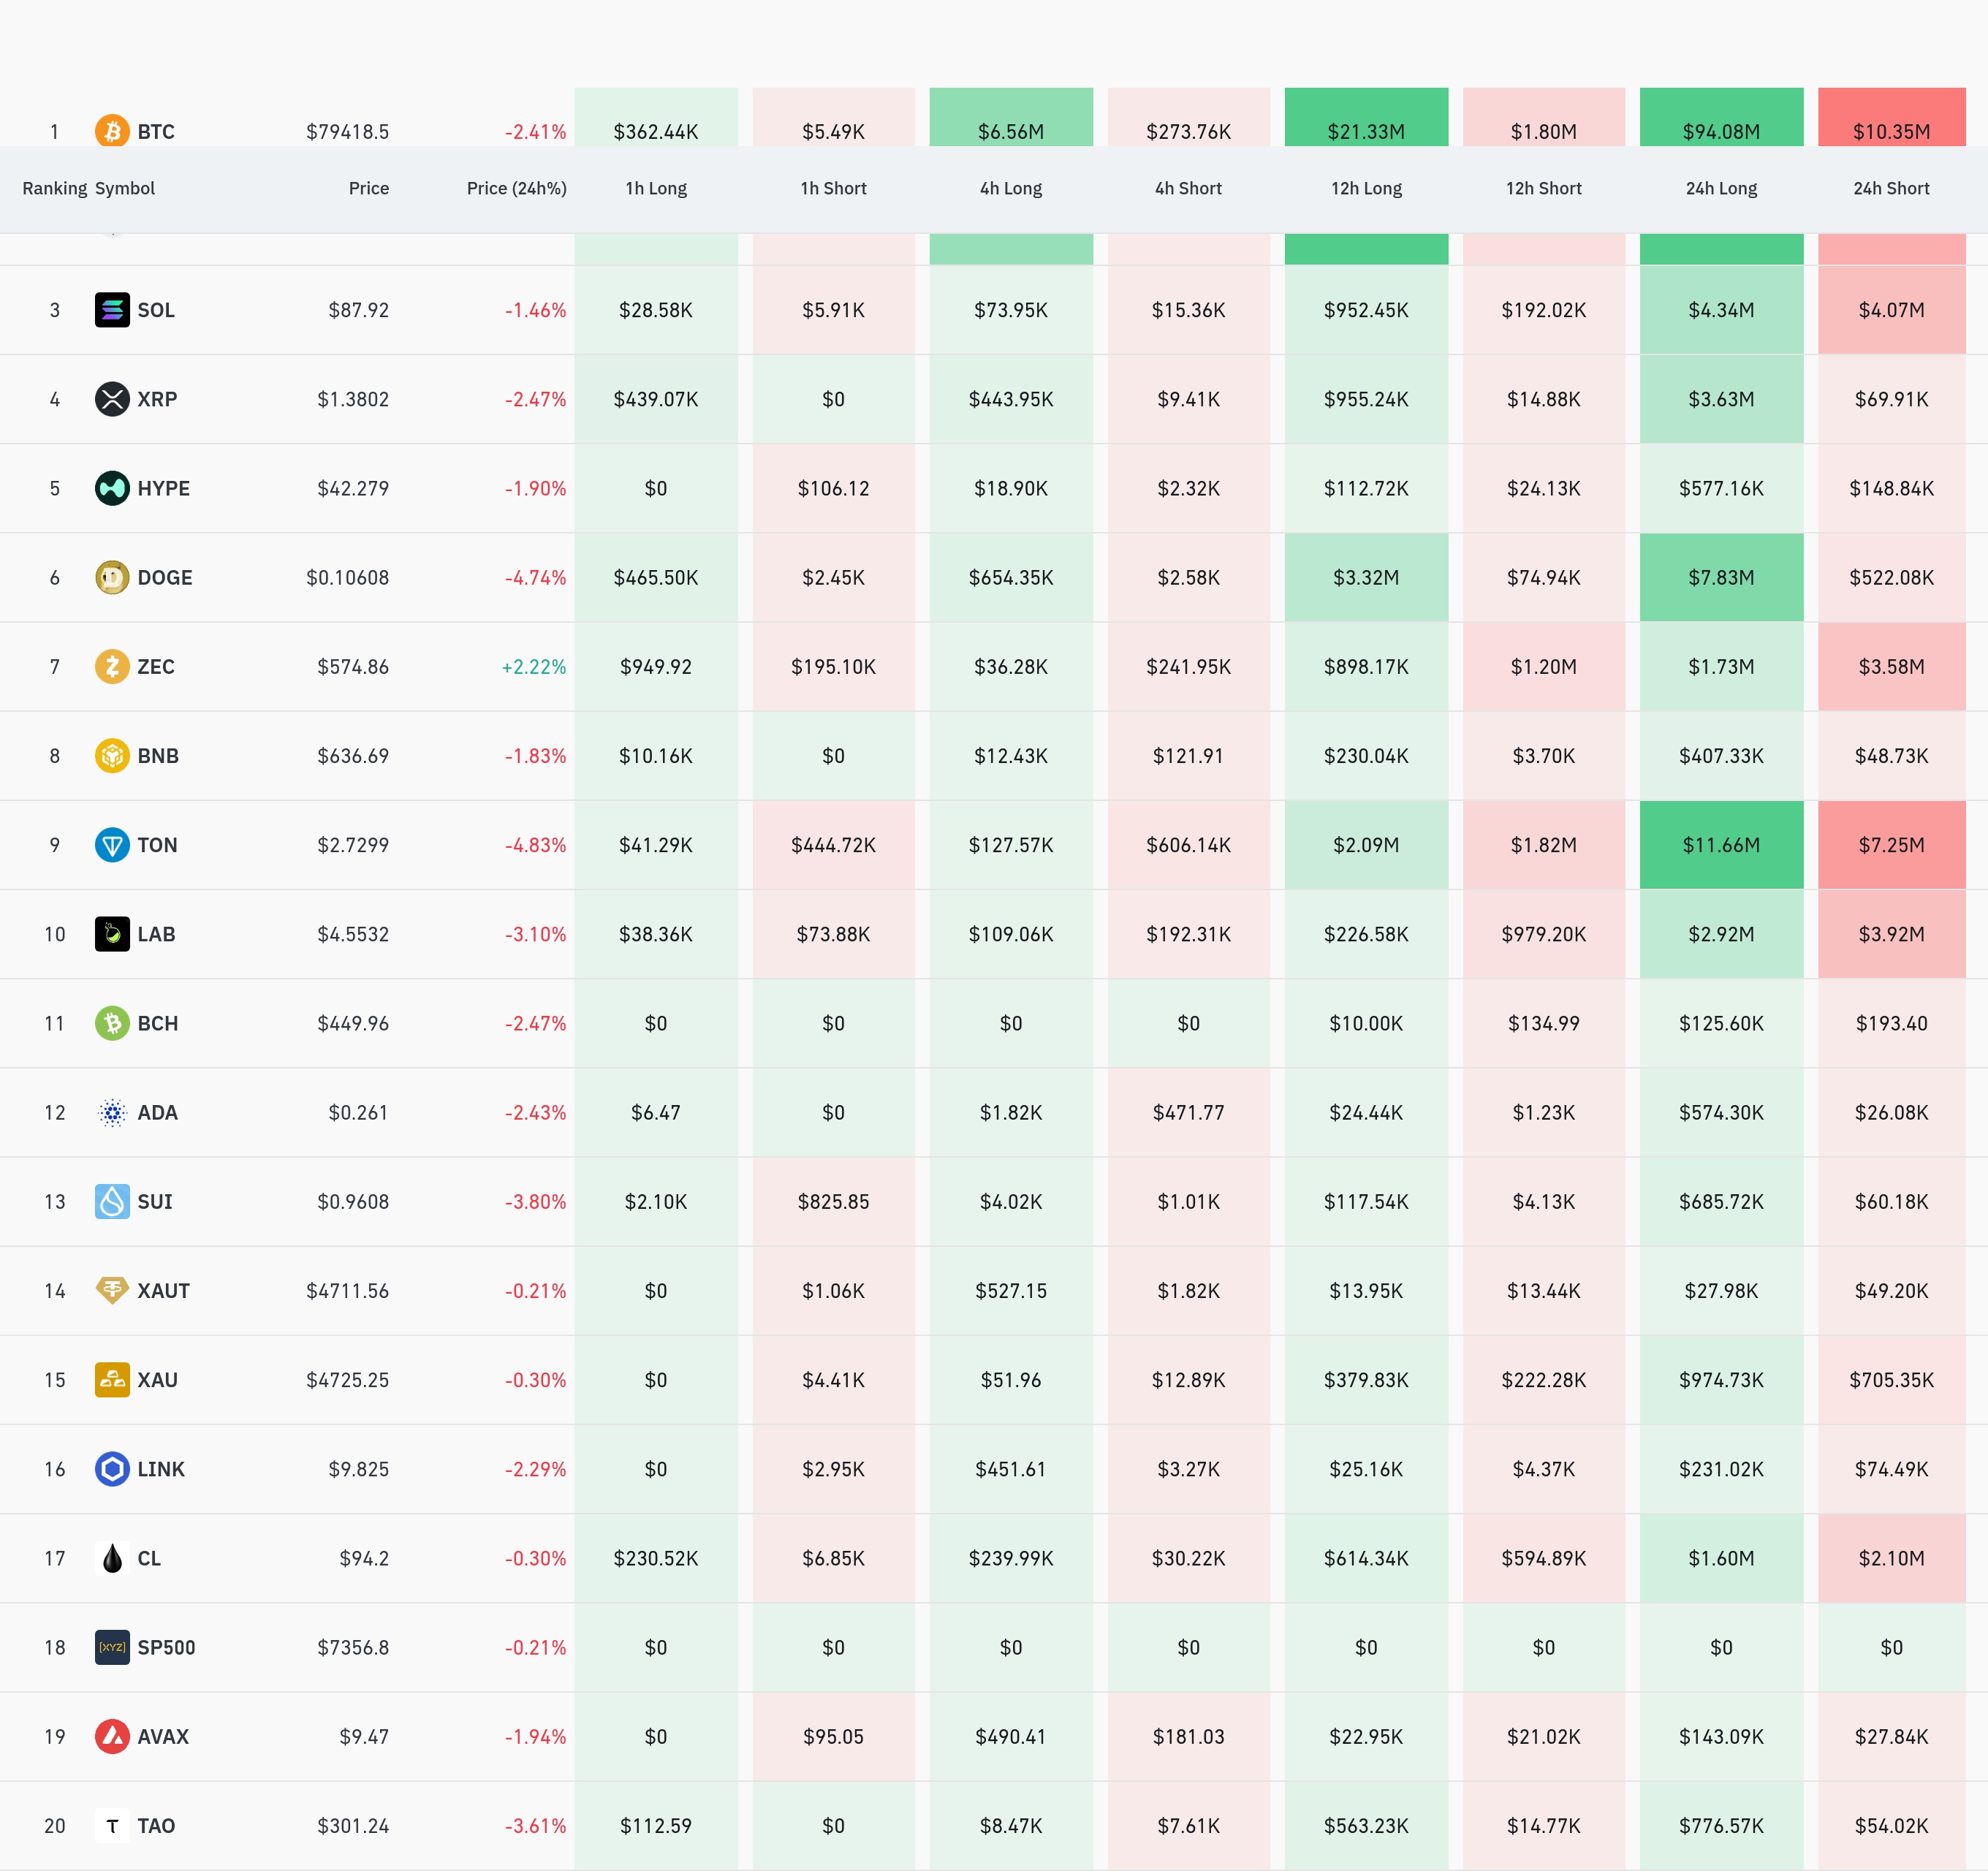Click the Dogecoin icon
The image size is (1988, 1871).
click(112, 577)
